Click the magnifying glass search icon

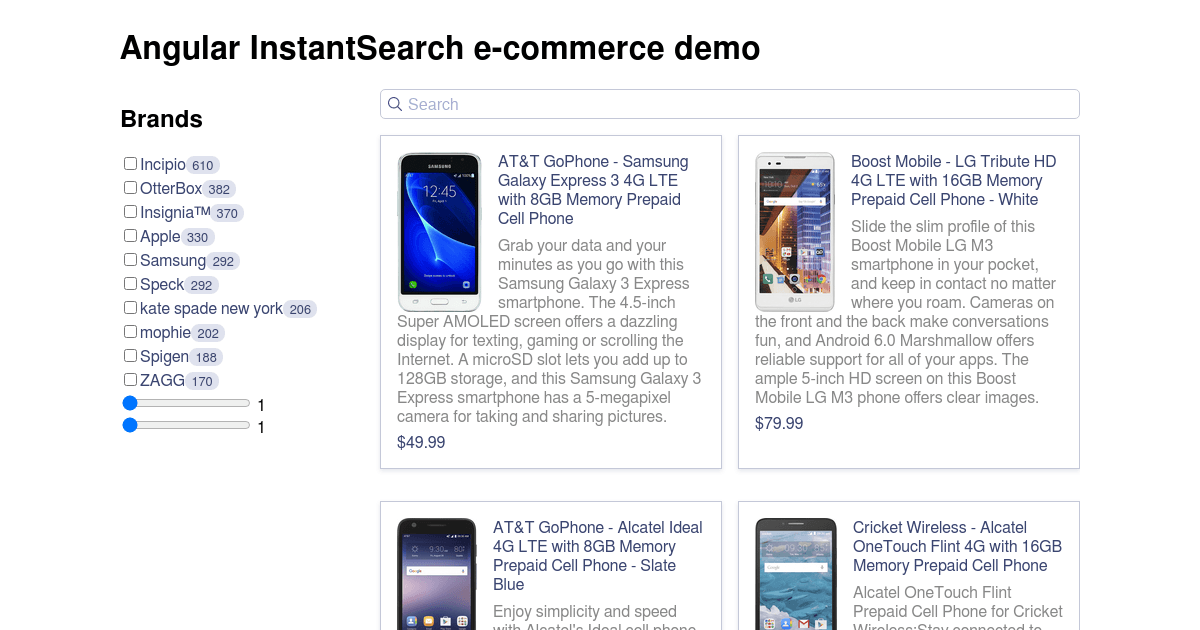(x=395, y=104)
